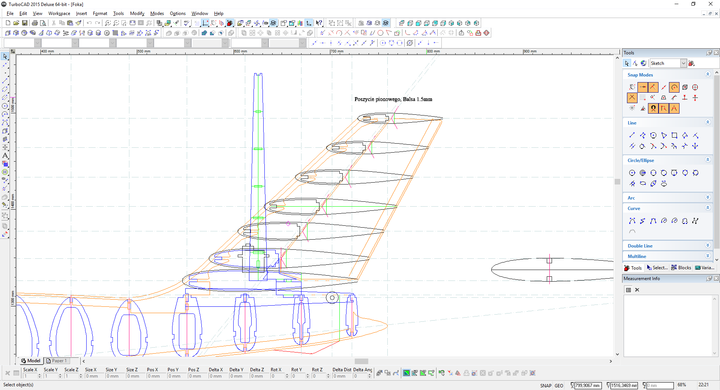Toggle the Arc center snap mode

674,87
